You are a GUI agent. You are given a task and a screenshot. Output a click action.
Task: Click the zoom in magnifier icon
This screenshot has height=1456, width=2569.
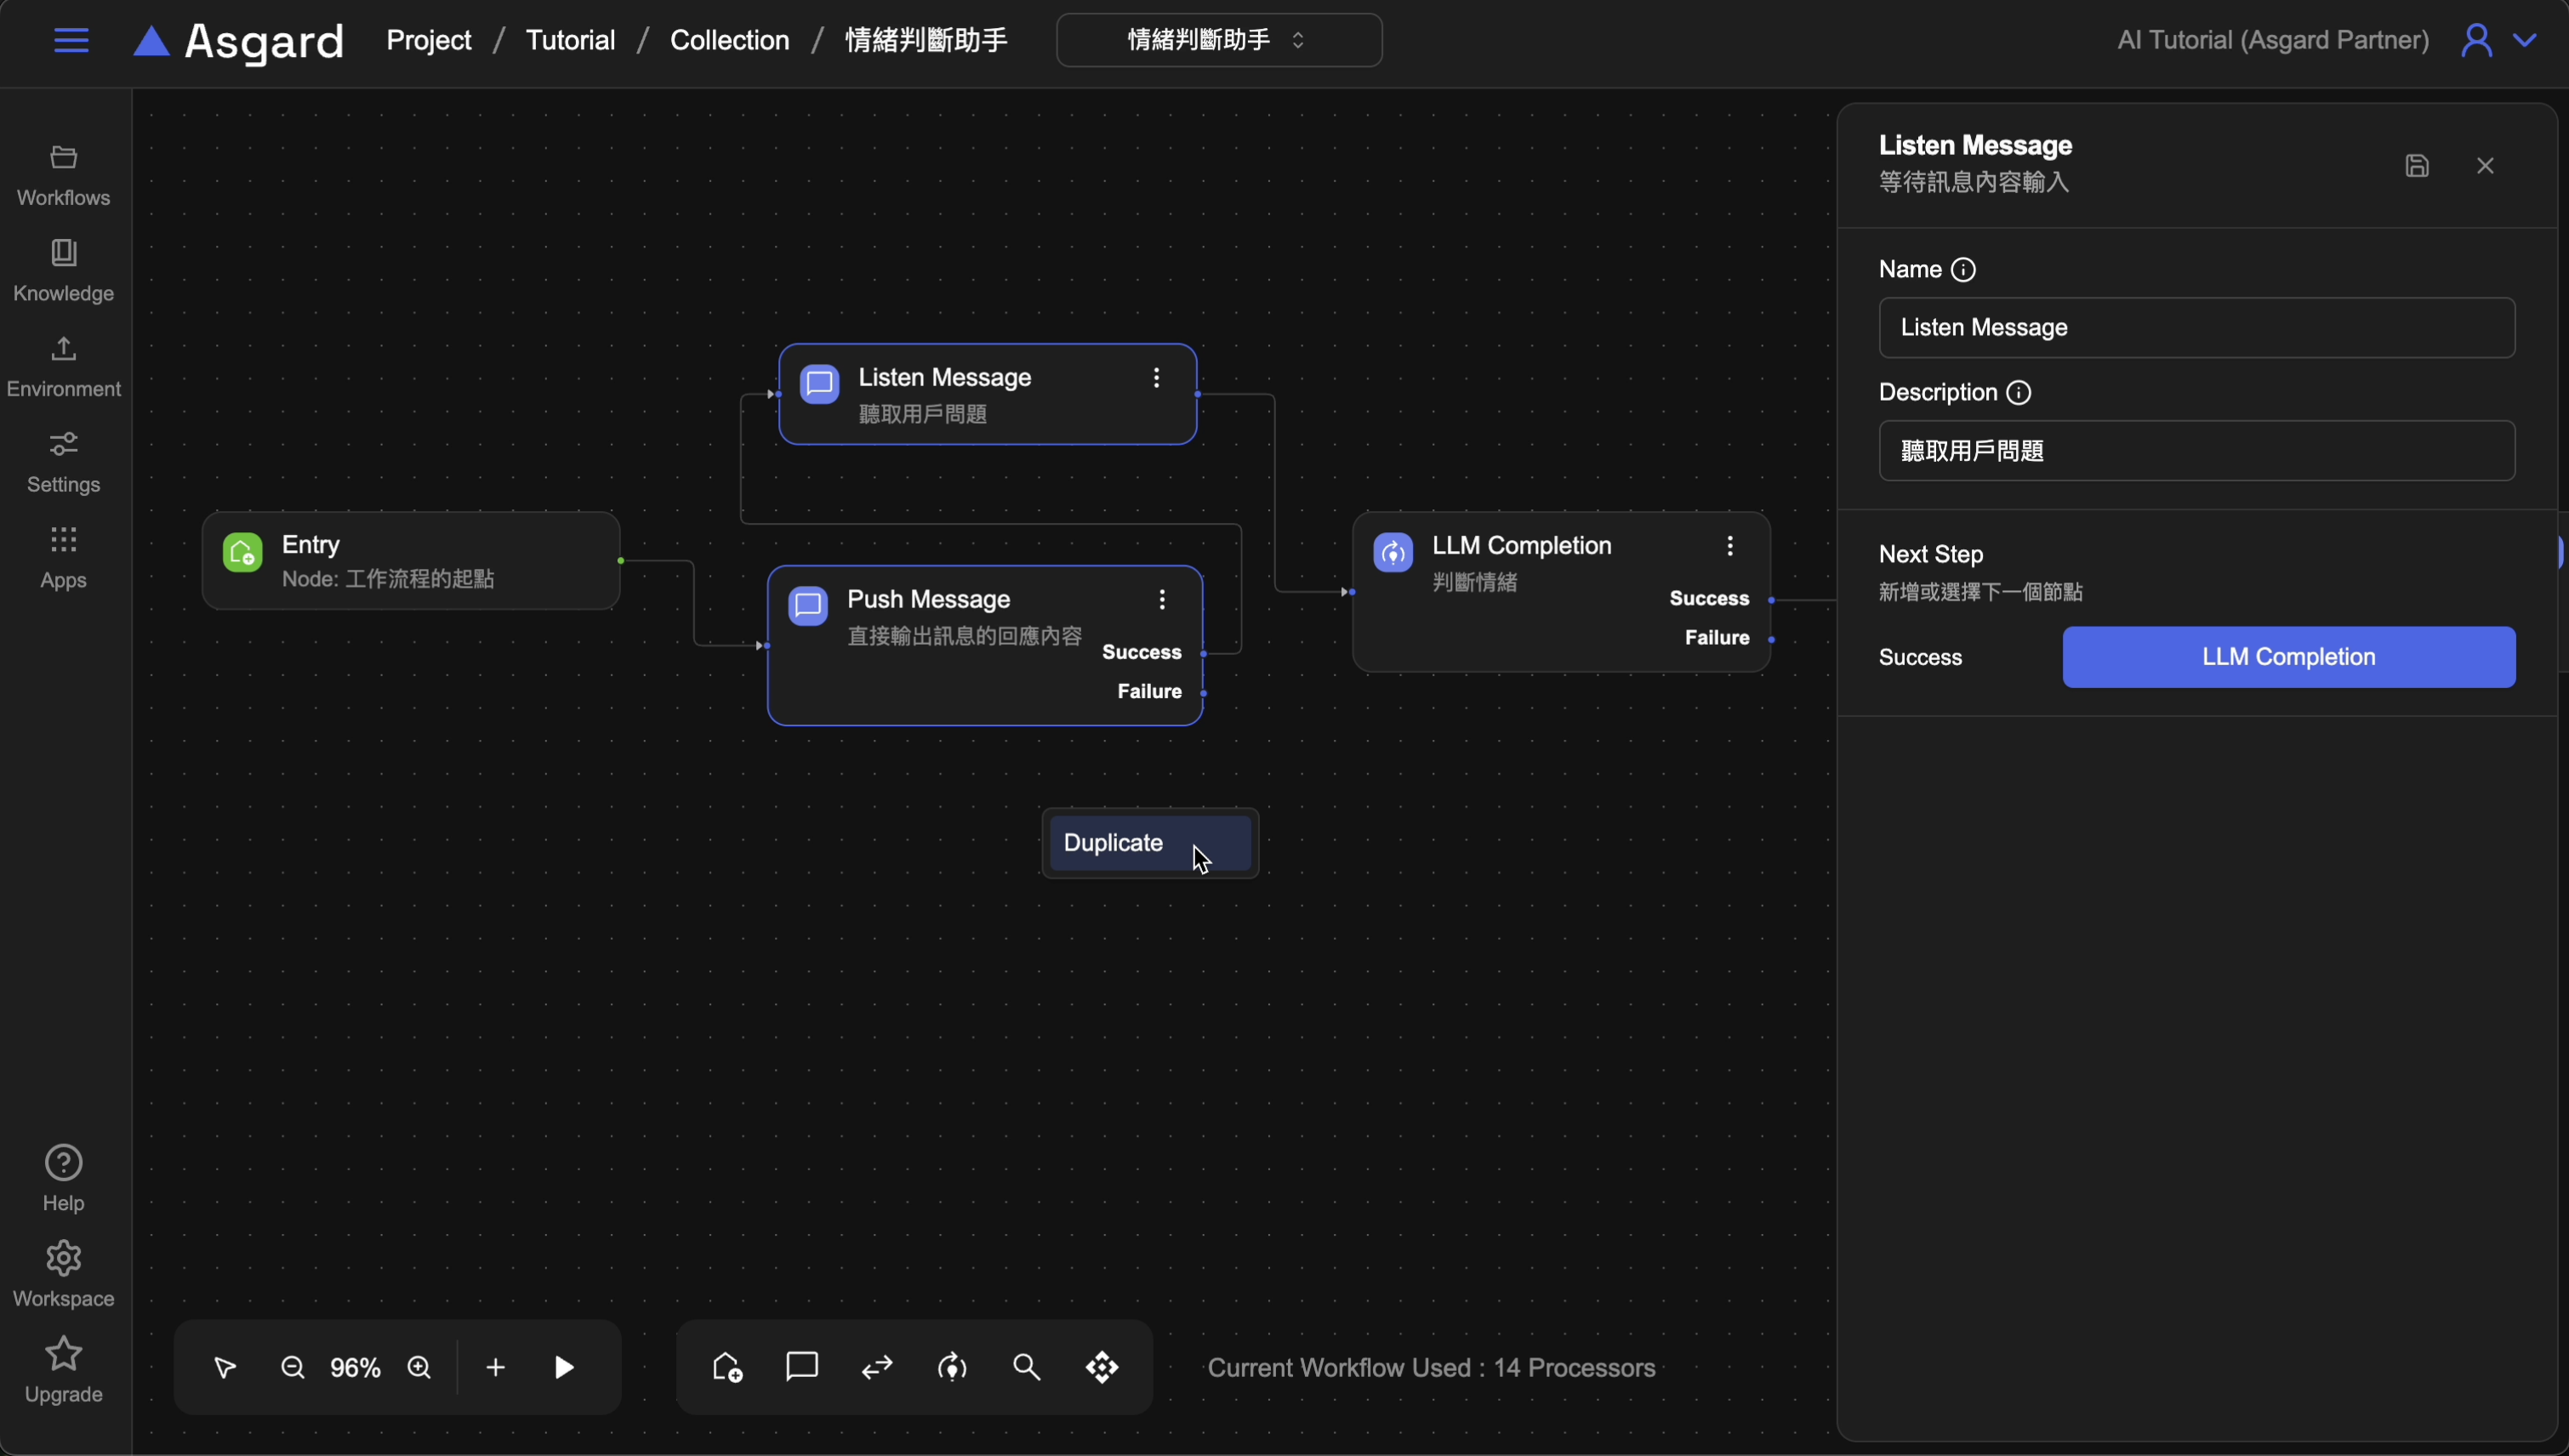(x=420, y=1367)
